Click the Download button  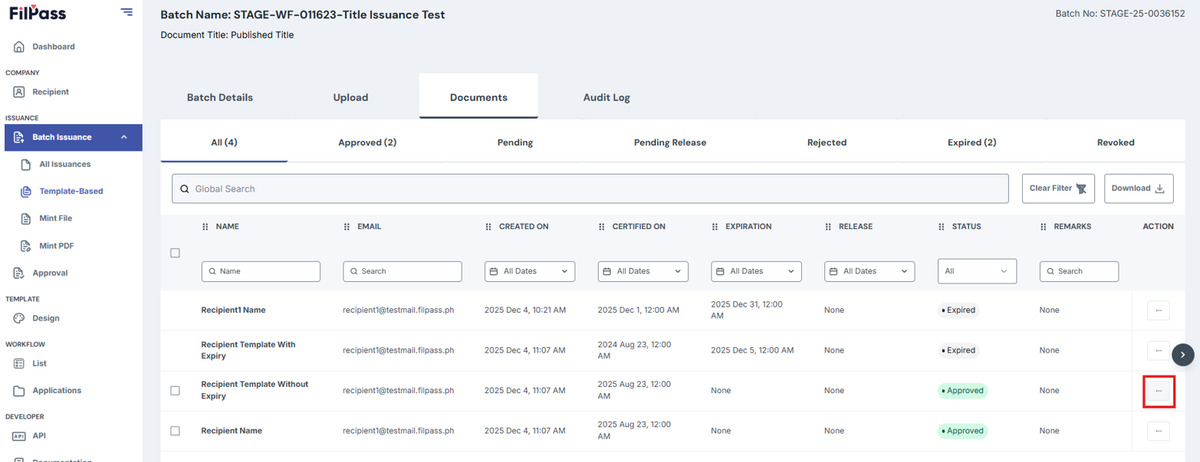pyautogui.click(x=1139, y=188)
